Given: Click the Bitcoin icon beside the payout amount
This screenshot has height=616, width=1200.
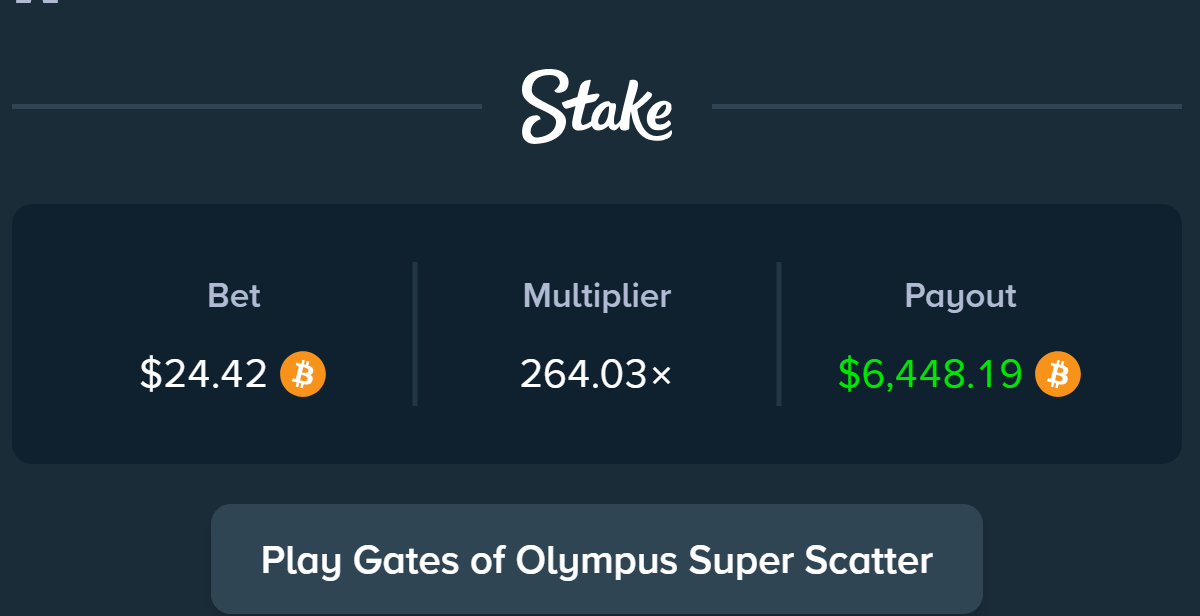Looking at the screenshot, I should point(1058,374).
